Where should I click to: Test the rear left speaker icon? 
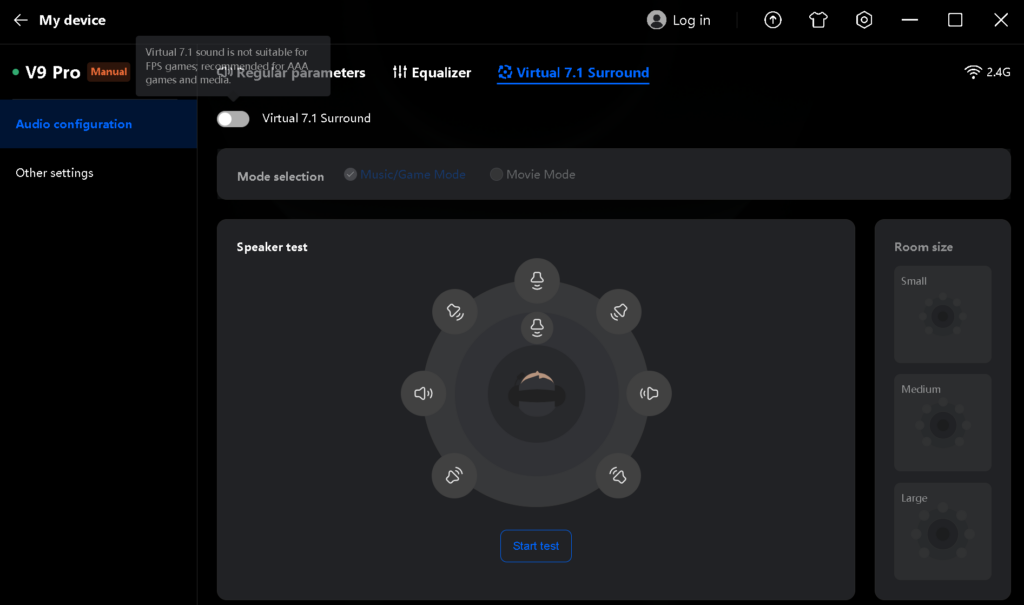click(454, 476)
